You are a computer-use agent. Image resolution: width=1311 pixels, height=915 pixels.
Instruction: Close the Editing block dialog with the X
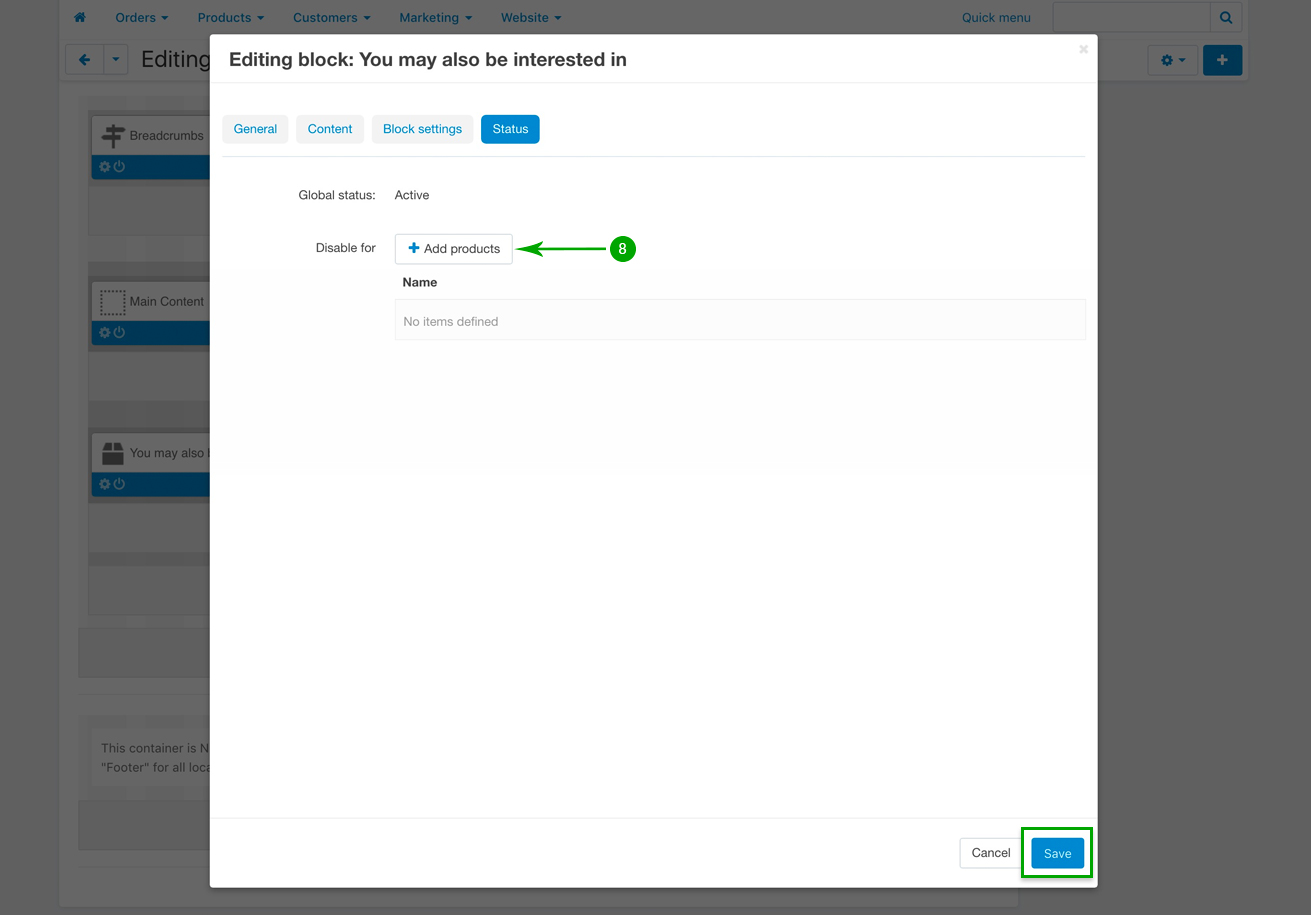click(x=1083, y=49)
